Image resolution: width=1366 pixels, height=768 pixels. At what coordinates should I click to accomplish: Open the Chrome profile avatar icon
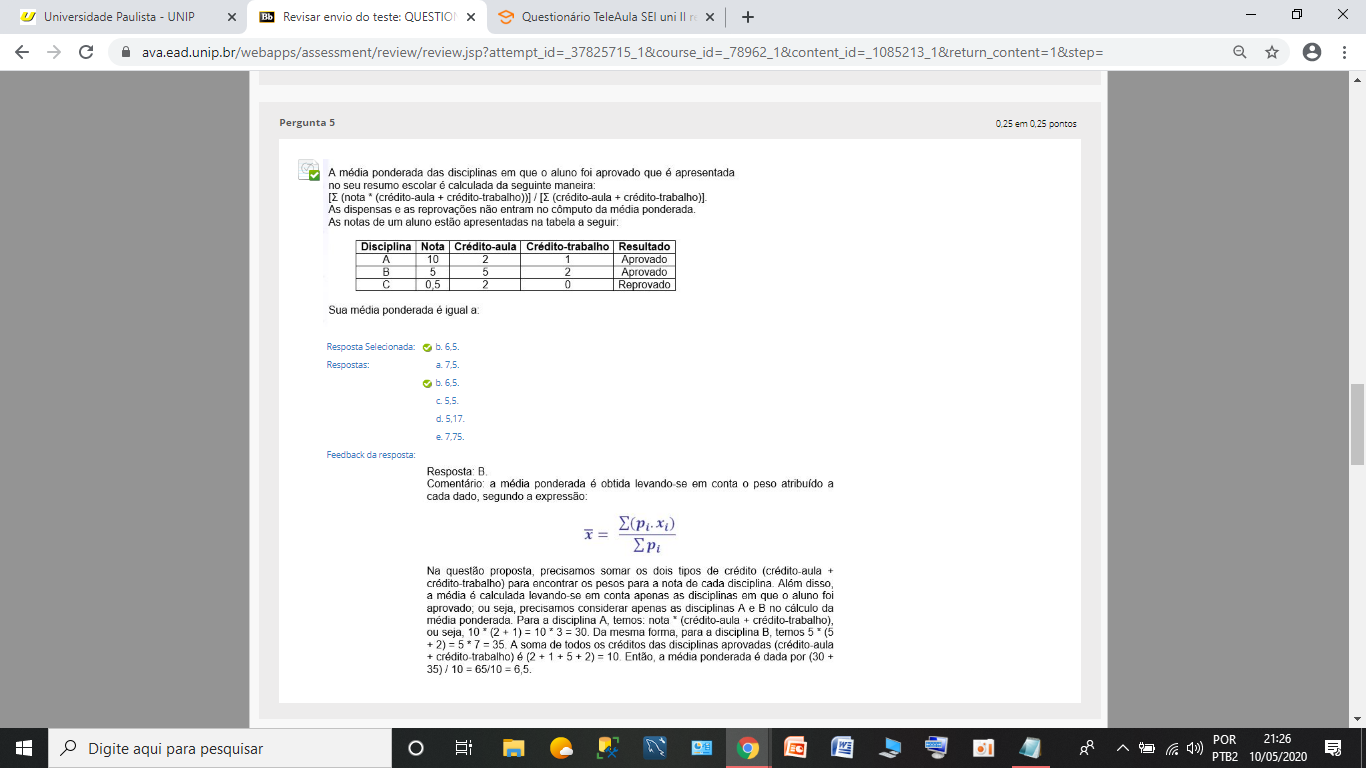(x=1312, y=52)
